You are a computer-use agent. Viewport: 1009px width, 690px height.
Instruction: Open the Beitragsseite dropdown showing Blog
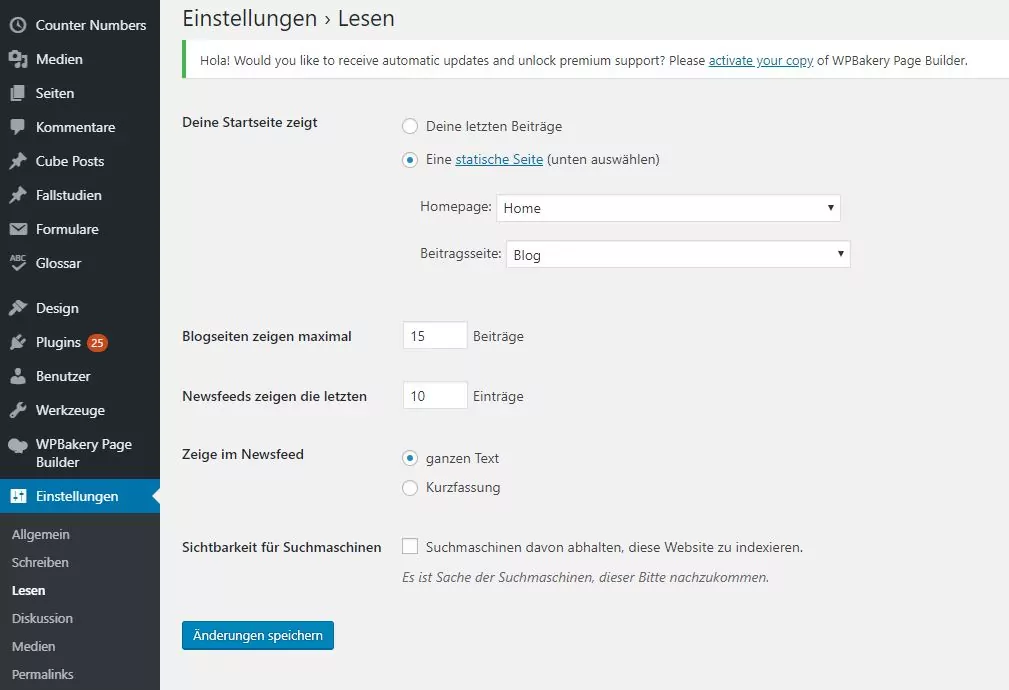click(678, 254)
